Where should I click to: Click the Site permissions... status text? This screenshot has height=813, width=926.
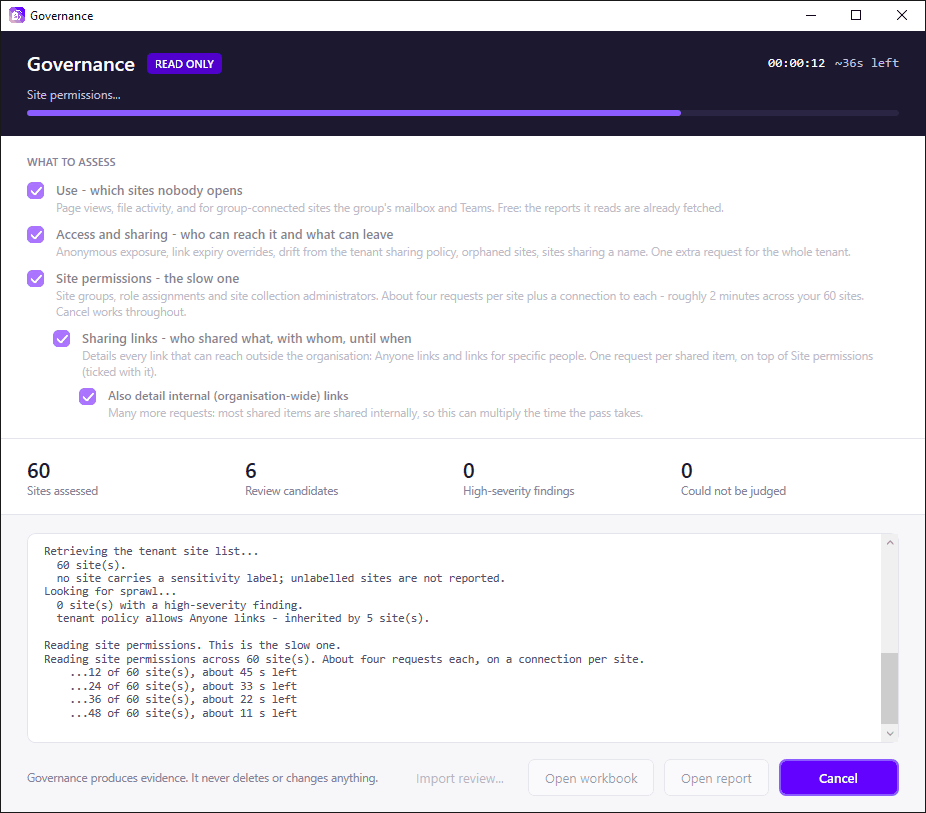click(x=74, y=95)
